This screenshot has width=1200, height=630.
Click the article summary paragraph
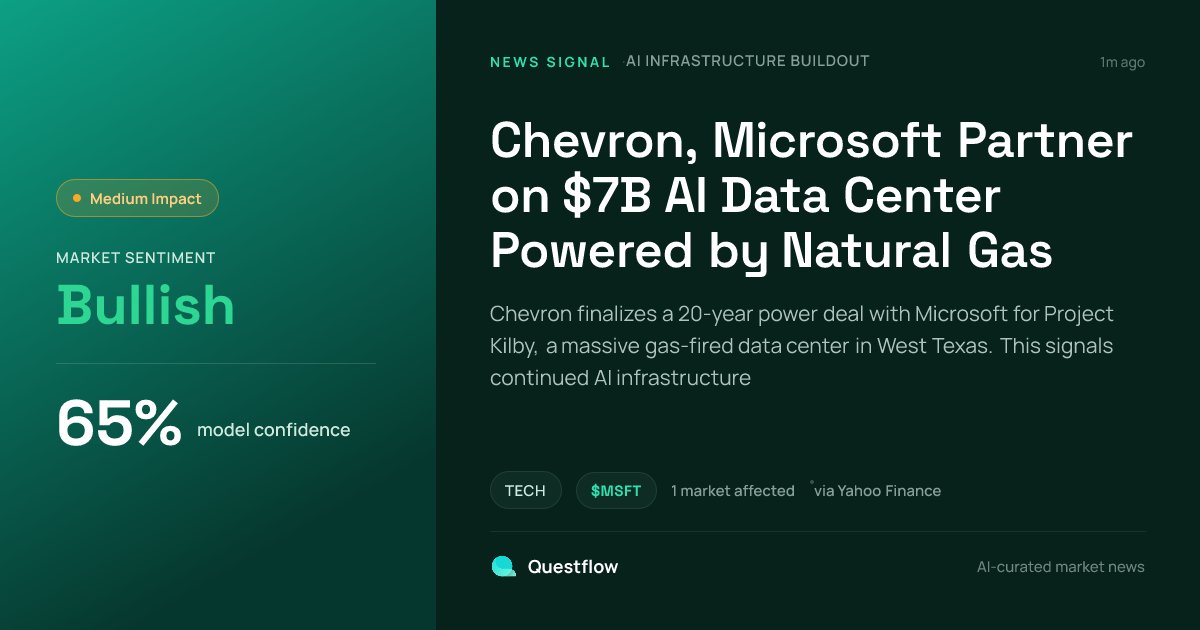pos(802,346)
